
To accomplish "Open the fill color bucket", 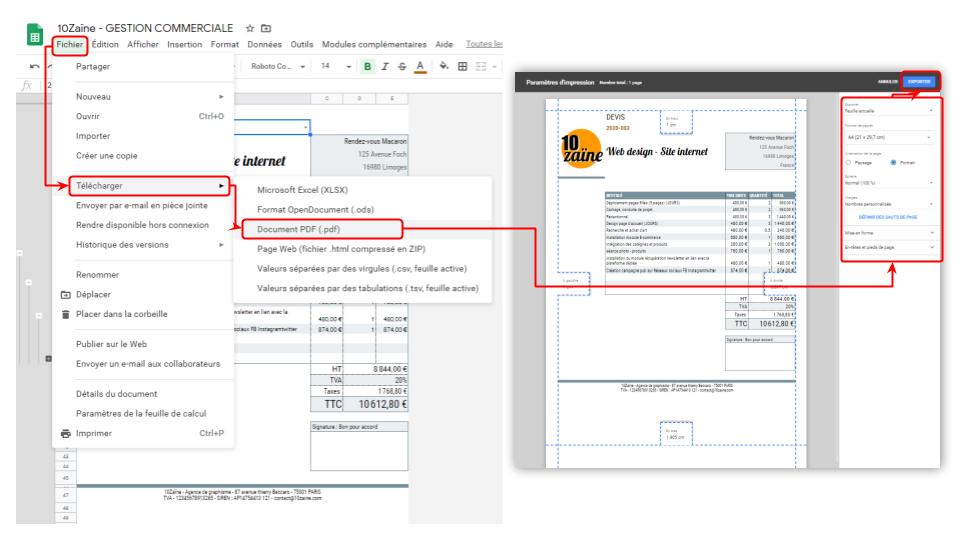I will (444, 66).
